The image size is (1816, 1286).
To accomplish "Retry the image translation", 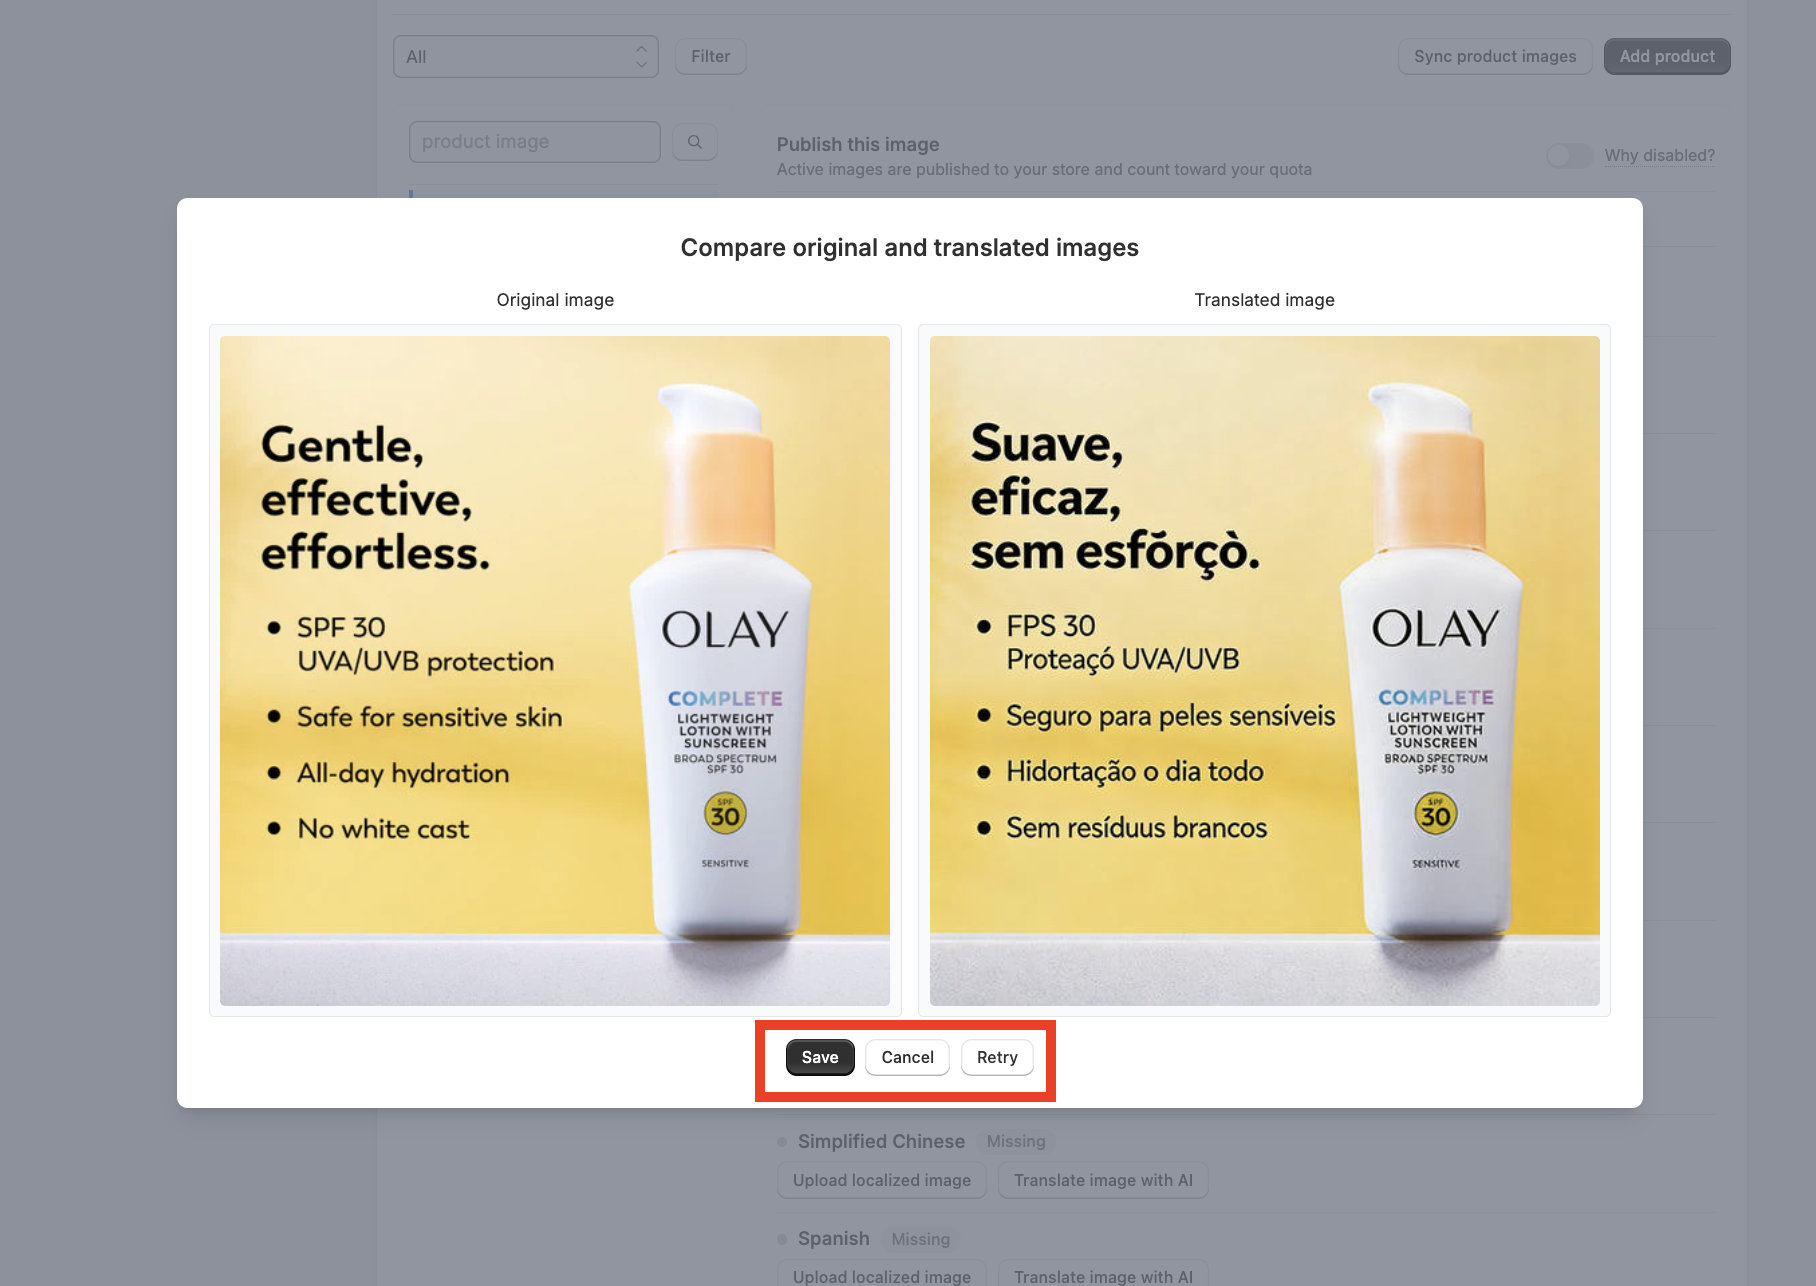I will (997, 1058).
